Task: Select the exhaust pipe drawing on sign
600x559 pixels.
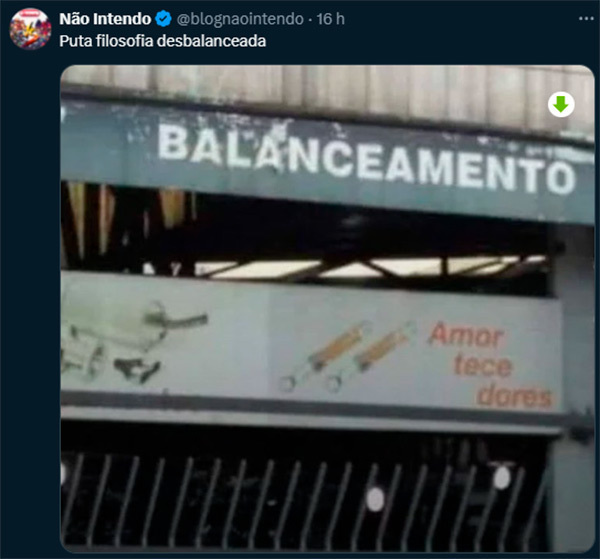Action: (134, 342)
